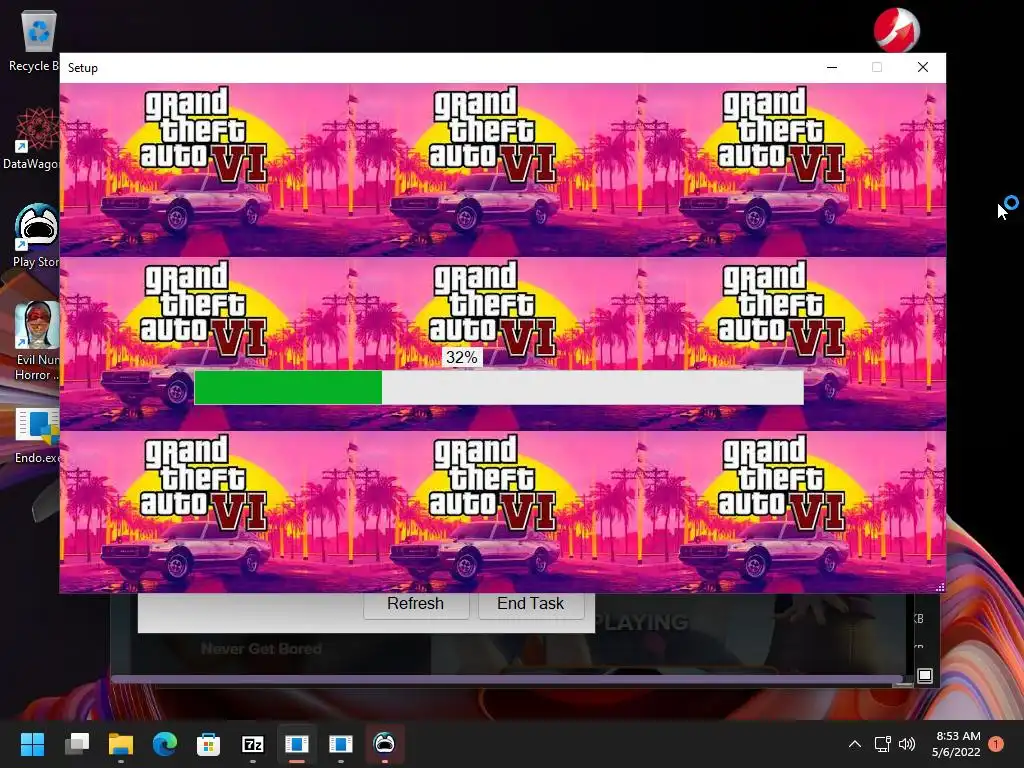Click the red arrow sphere desktop icon

coord(897,30)
